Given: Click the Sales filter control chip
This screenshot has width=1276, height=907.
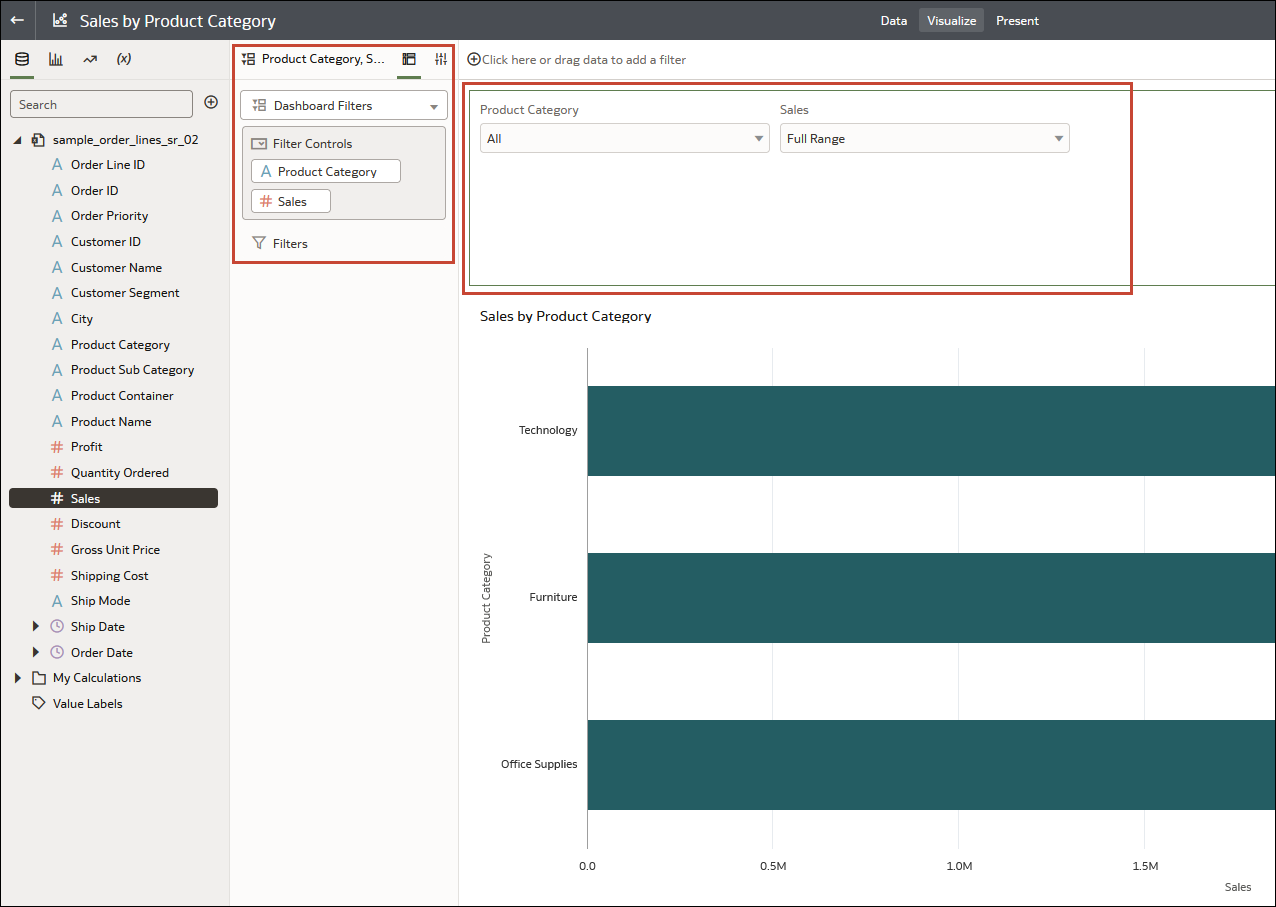Looking at the screenshot, I should [x=291, y=201].
